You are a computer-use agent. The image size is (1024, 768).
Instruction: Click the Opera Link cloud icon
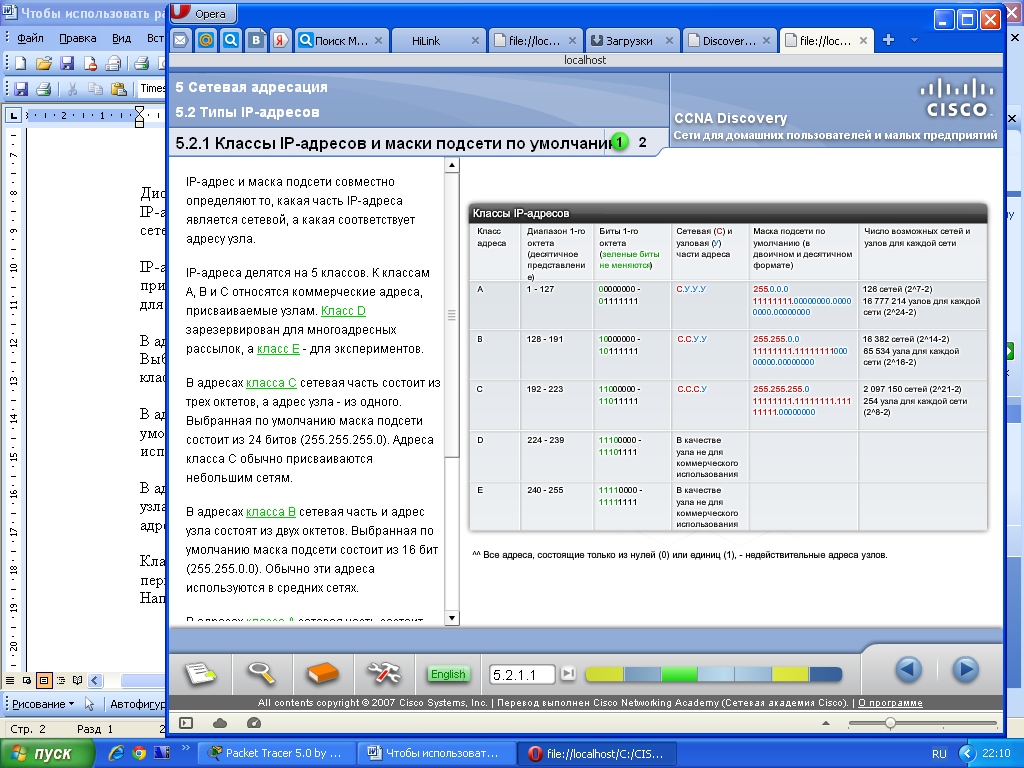click(220, 723)
